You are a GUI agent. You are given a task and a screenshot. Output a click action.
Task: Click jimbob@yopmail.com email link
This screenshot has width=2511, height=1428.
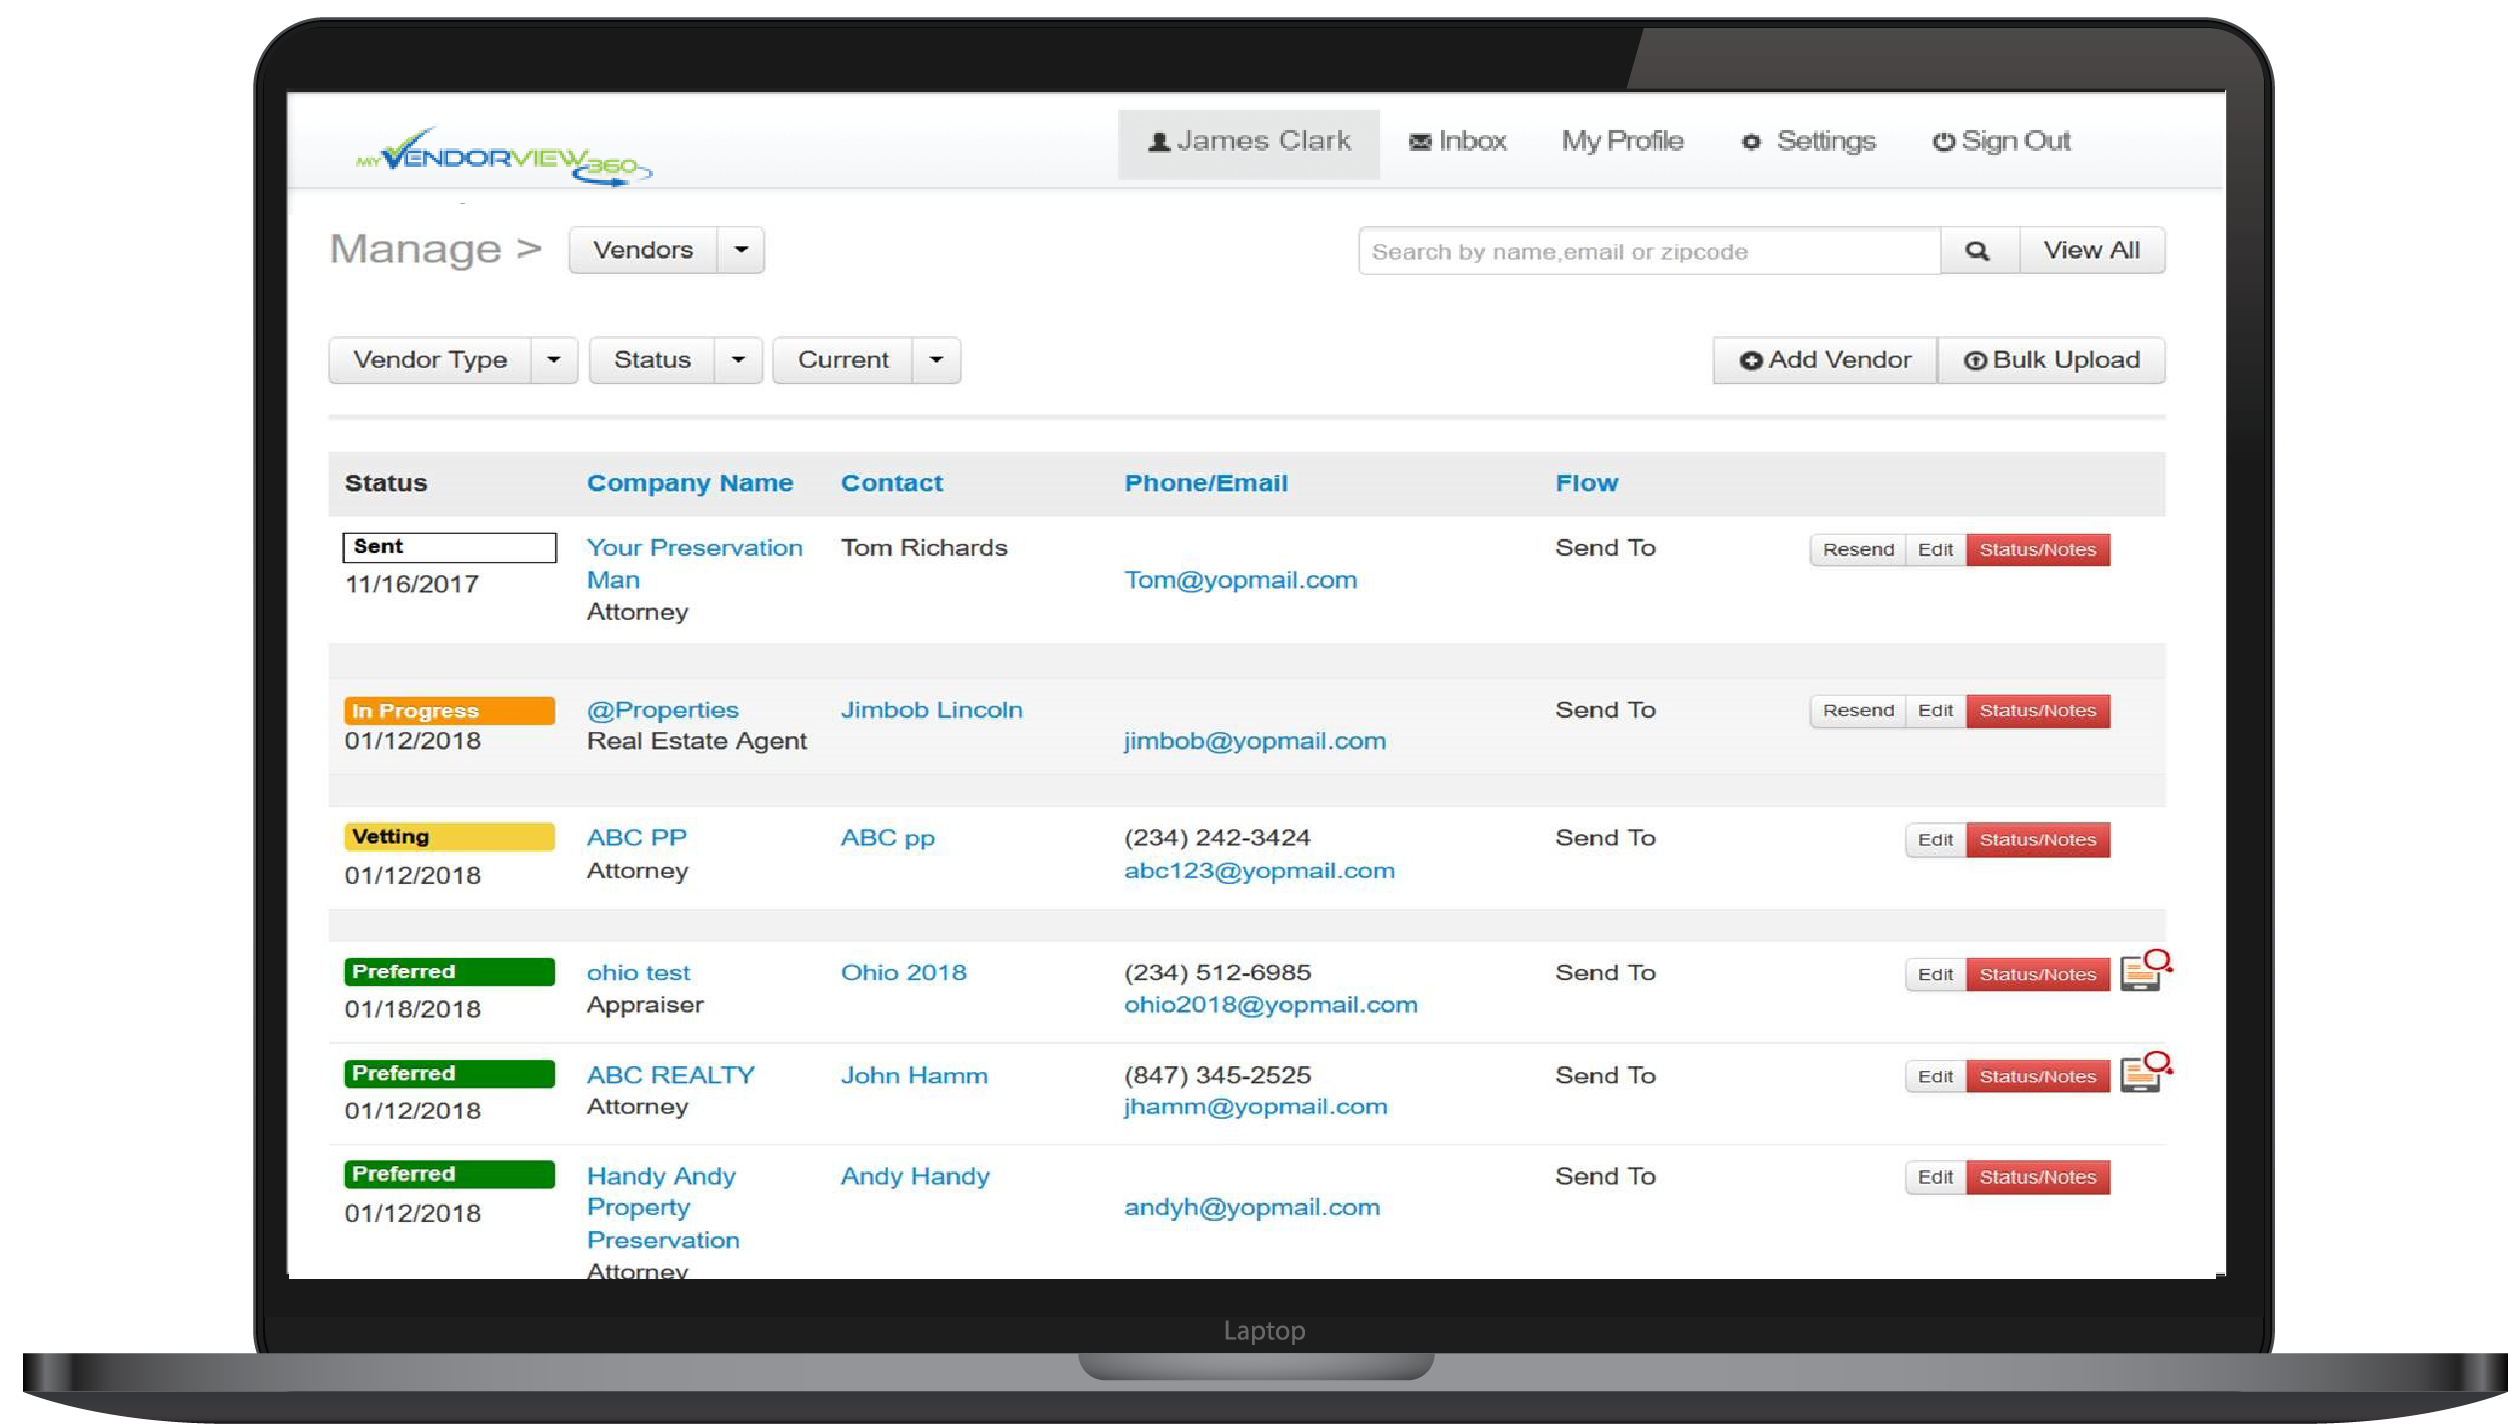(x=1256, y=742)
